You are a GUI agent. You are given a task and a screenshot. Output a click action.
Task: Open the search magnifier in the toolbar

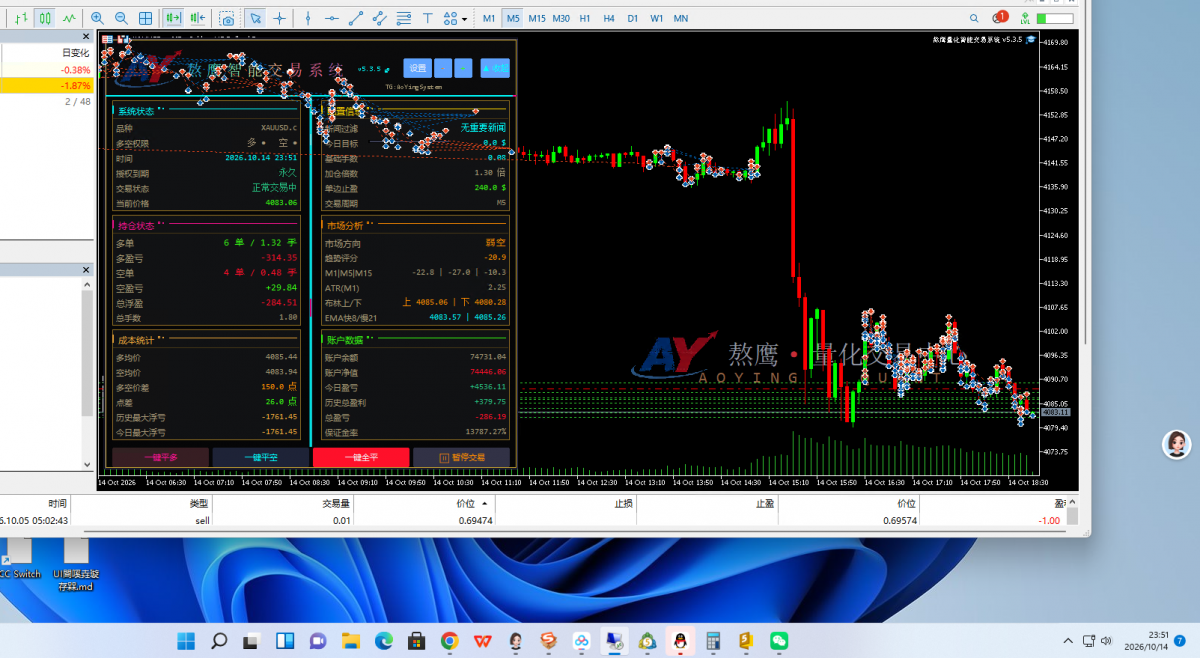click(x=975, y=18)
